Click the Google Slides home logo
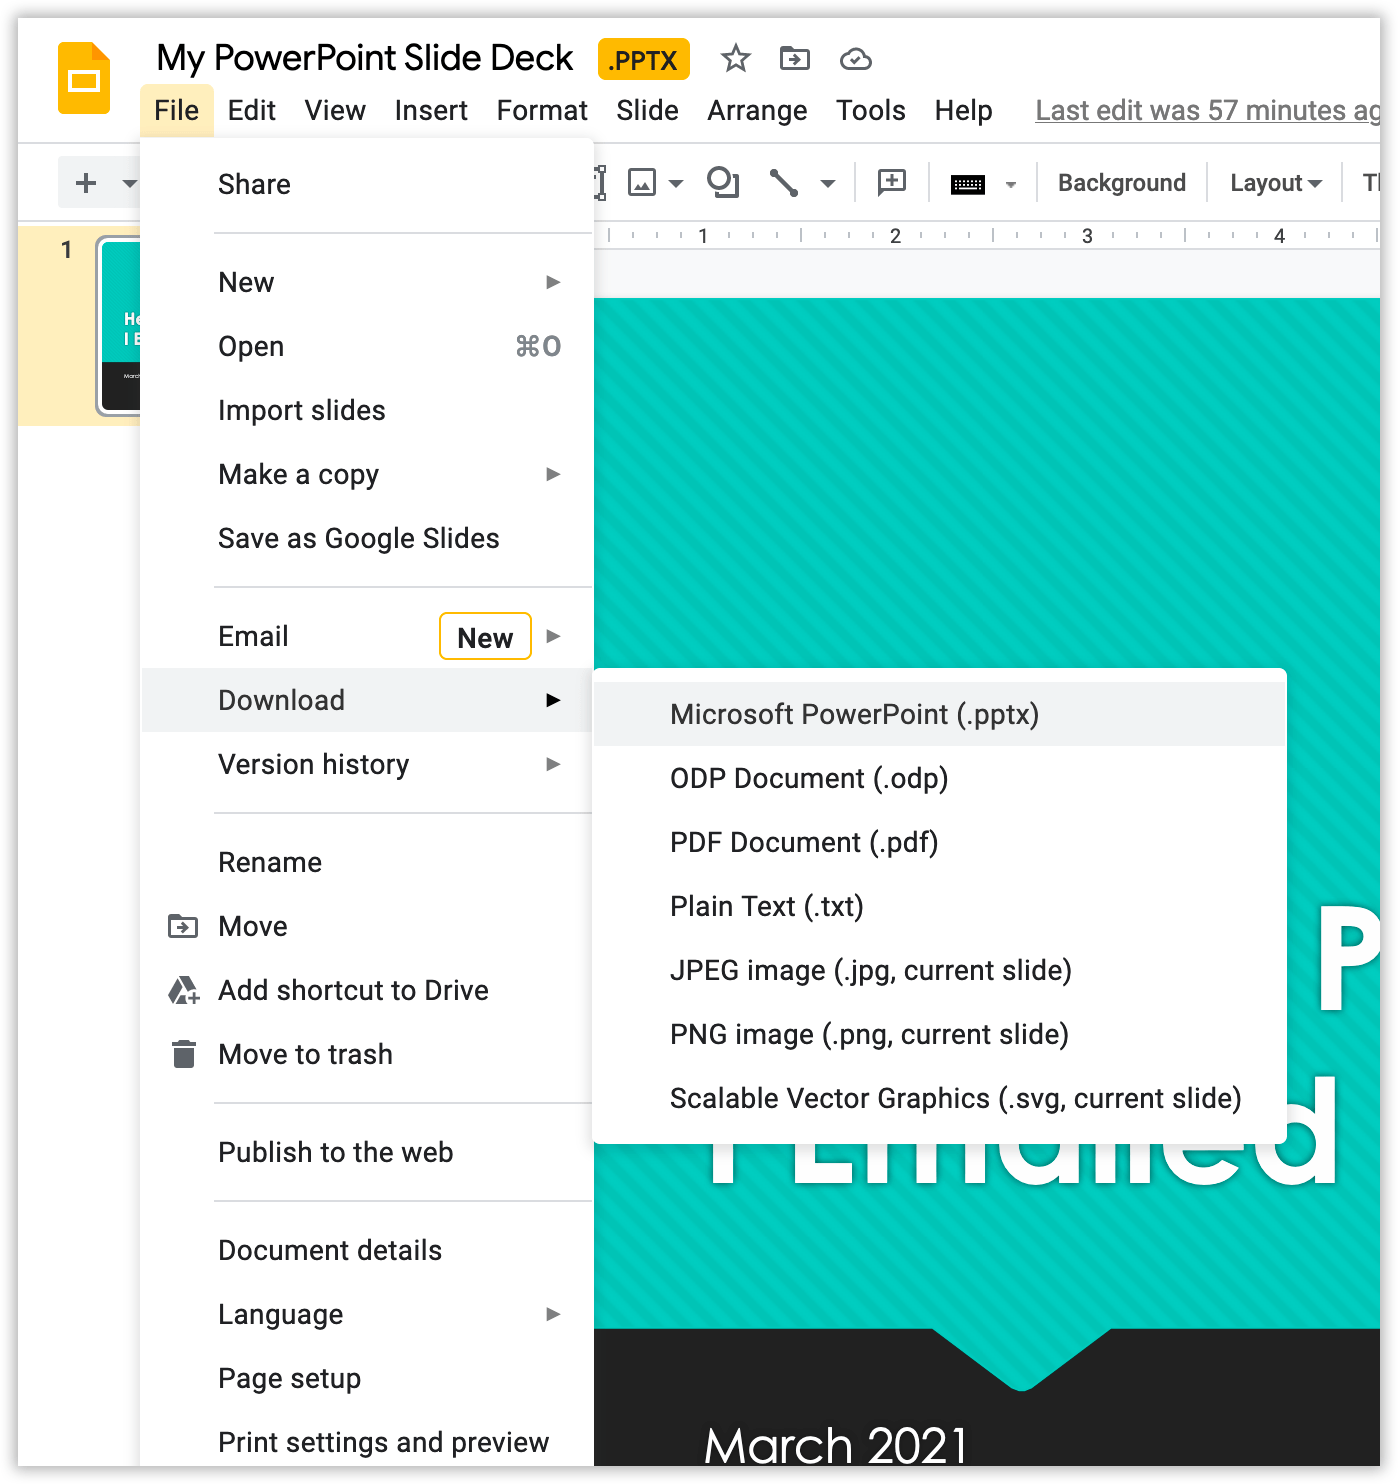 click(84, 78)
